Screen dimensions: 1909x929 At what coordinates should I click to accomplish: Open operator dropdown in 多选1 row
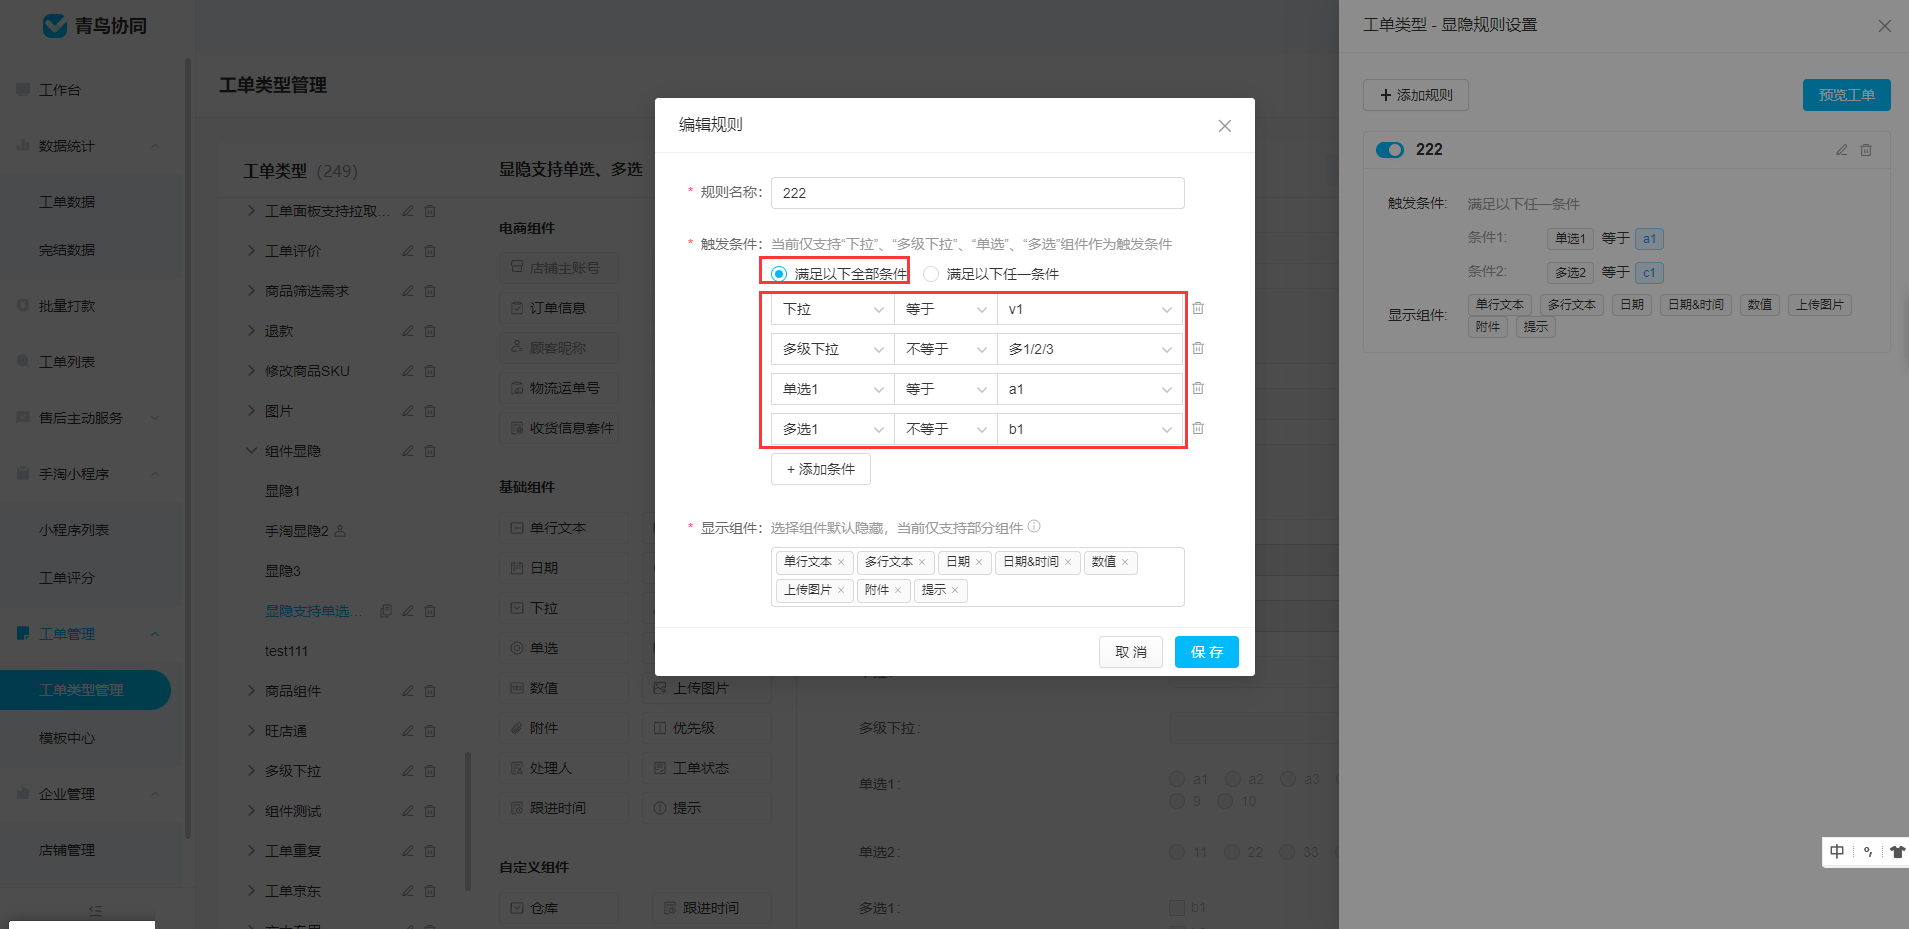click(945, 429)
